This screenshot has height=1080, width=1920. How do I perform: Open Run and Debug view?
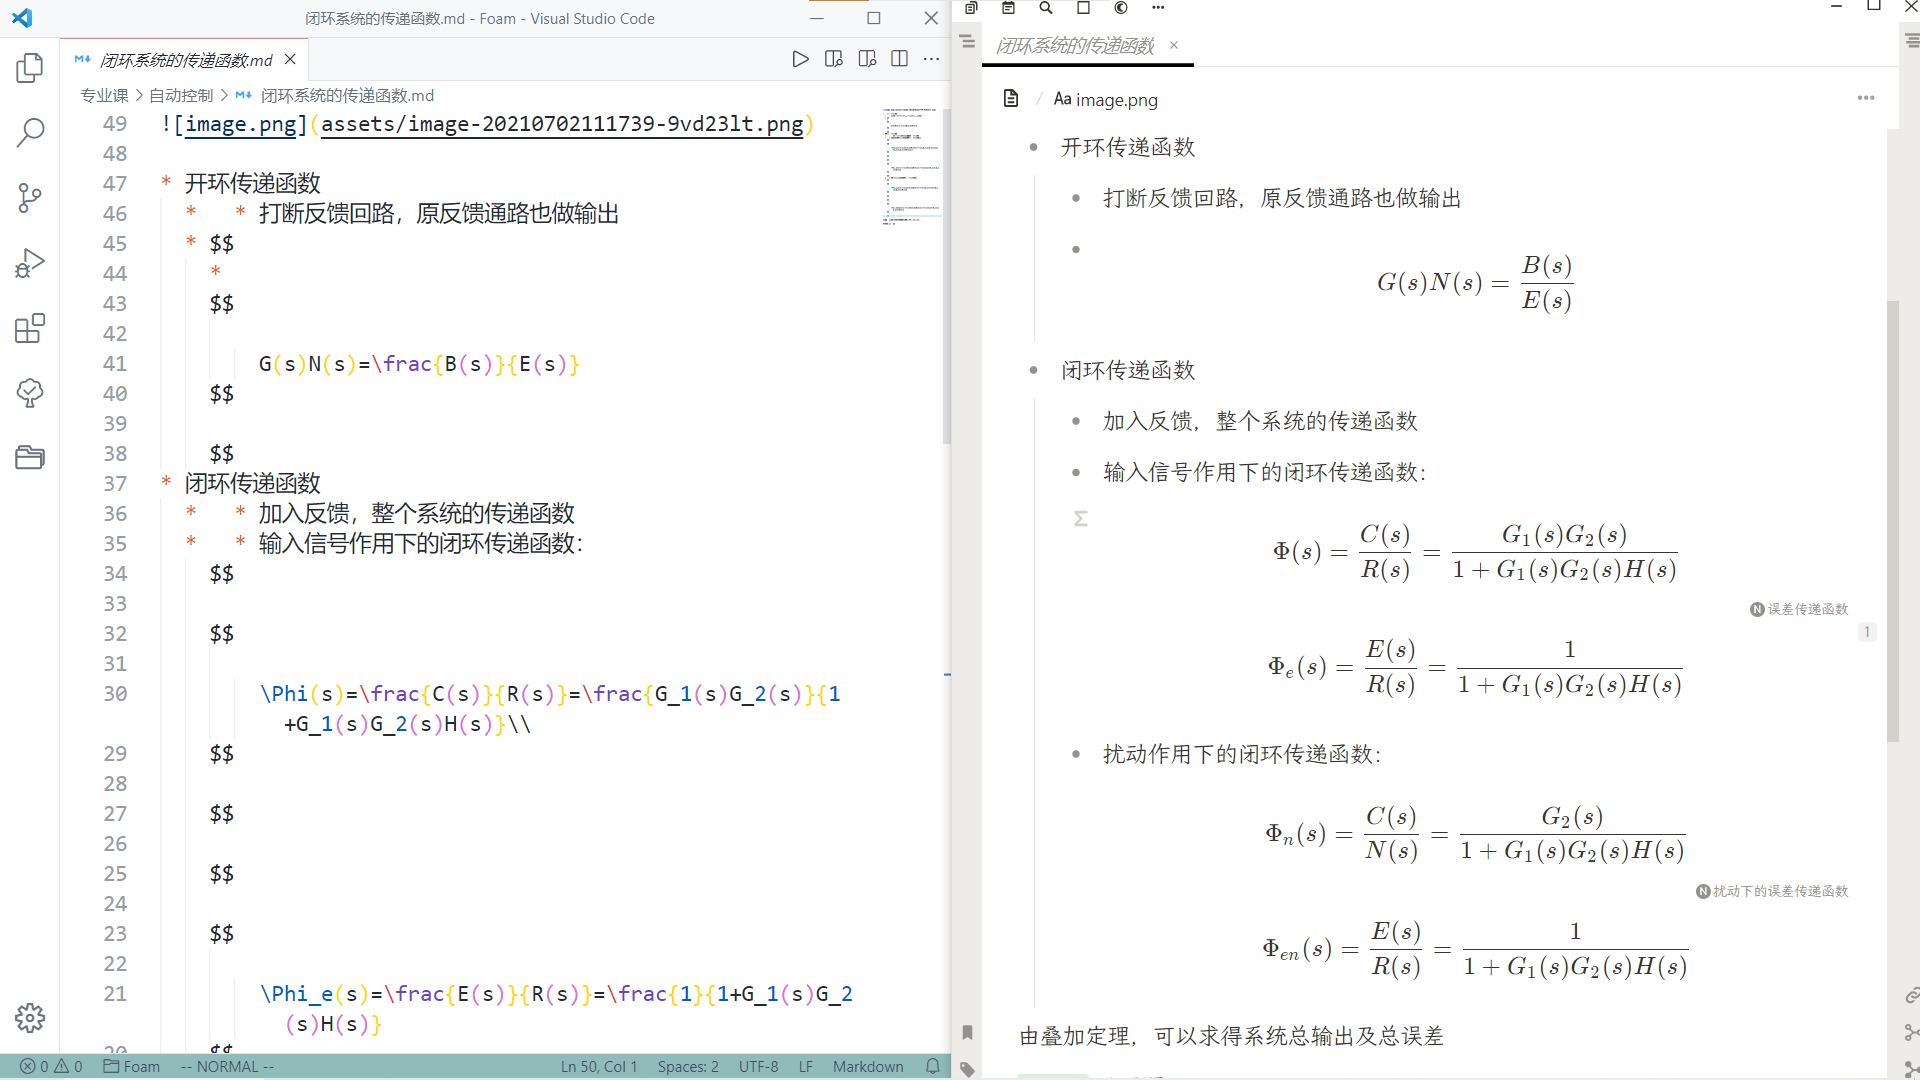click(x=30, y=263)
